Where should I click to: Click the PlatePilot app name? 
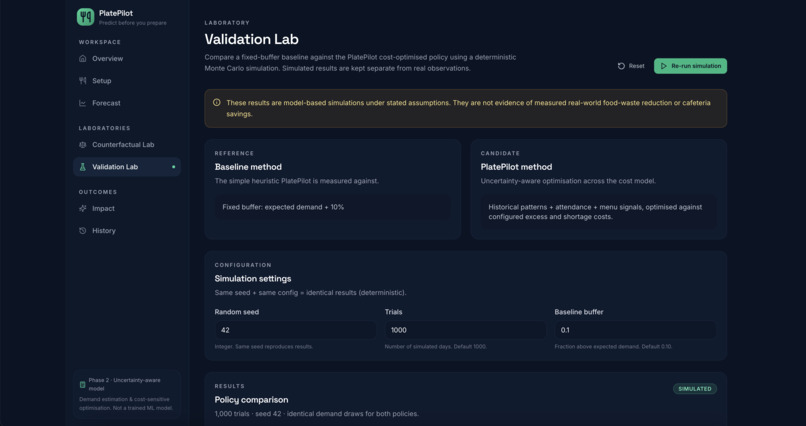click(x=116, y=13)
